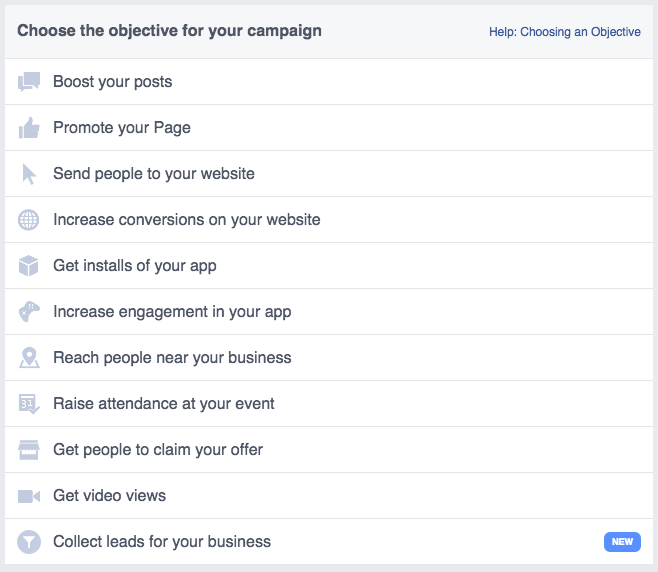
Task: Click the globe icon for website conversions
Action: (x=29, y=220)
